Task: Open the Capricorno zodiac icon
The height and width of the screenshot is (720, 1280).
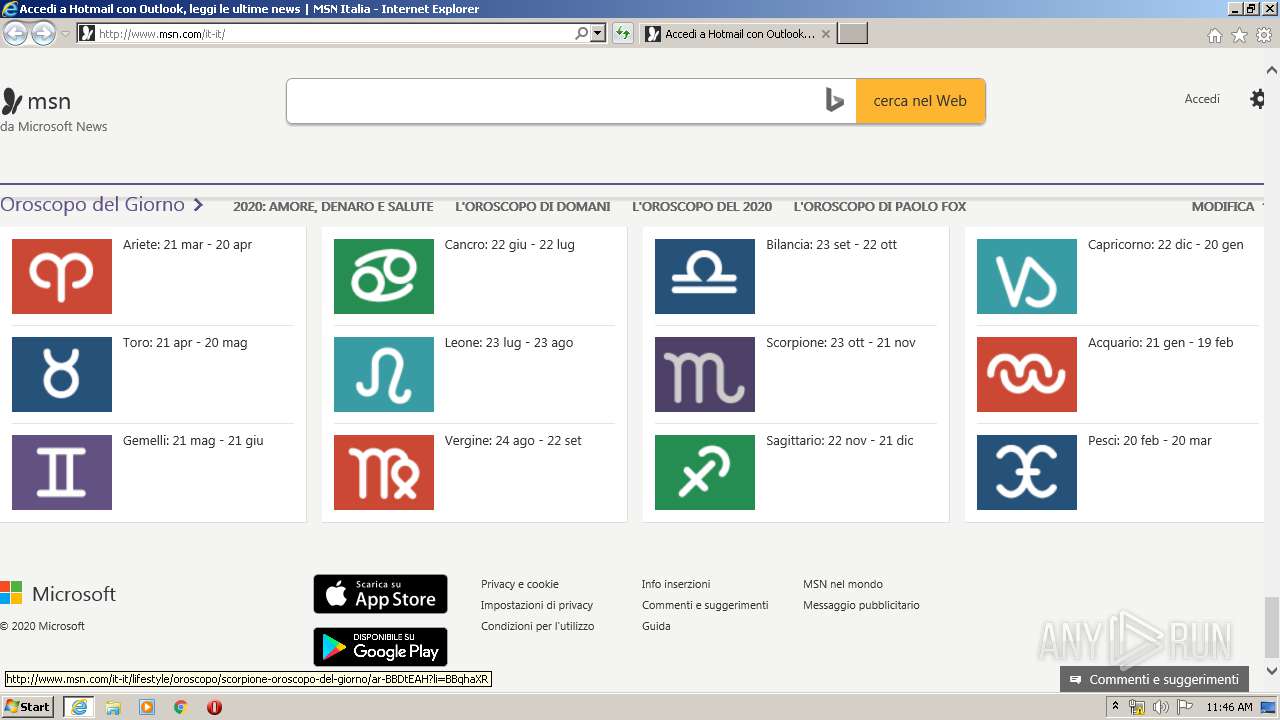Action: (x=1027, y=276)
